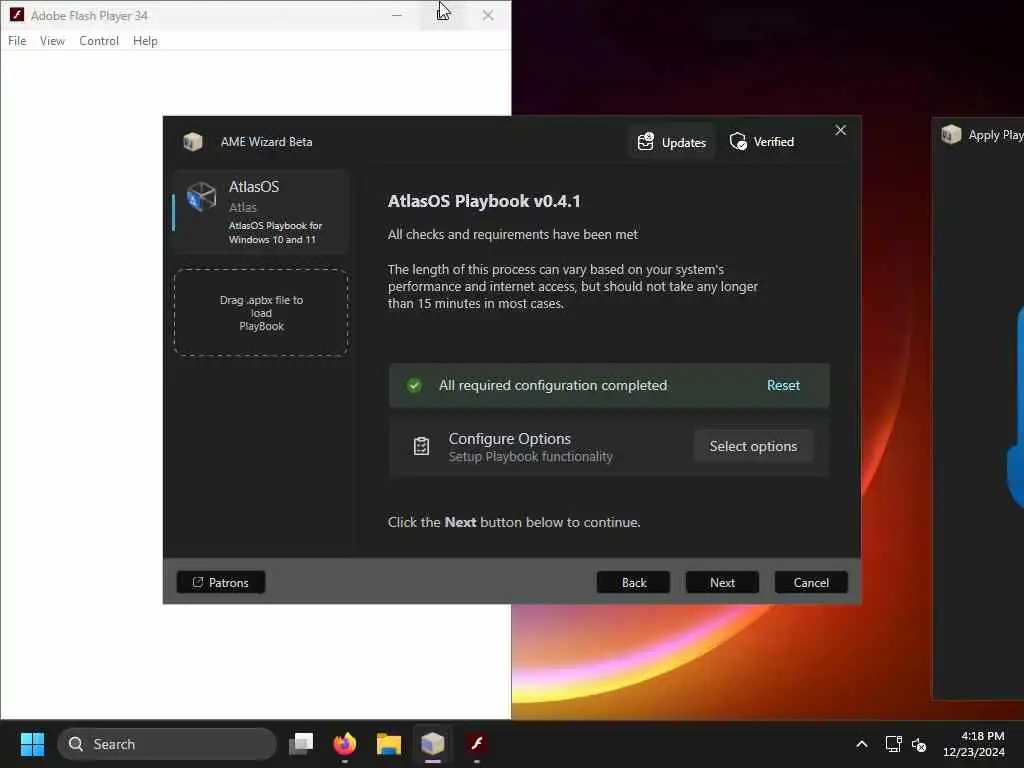Switch to Flash Player taskbar icon
The width and height of the screenshot is (1024, 768).
point(477,744)
